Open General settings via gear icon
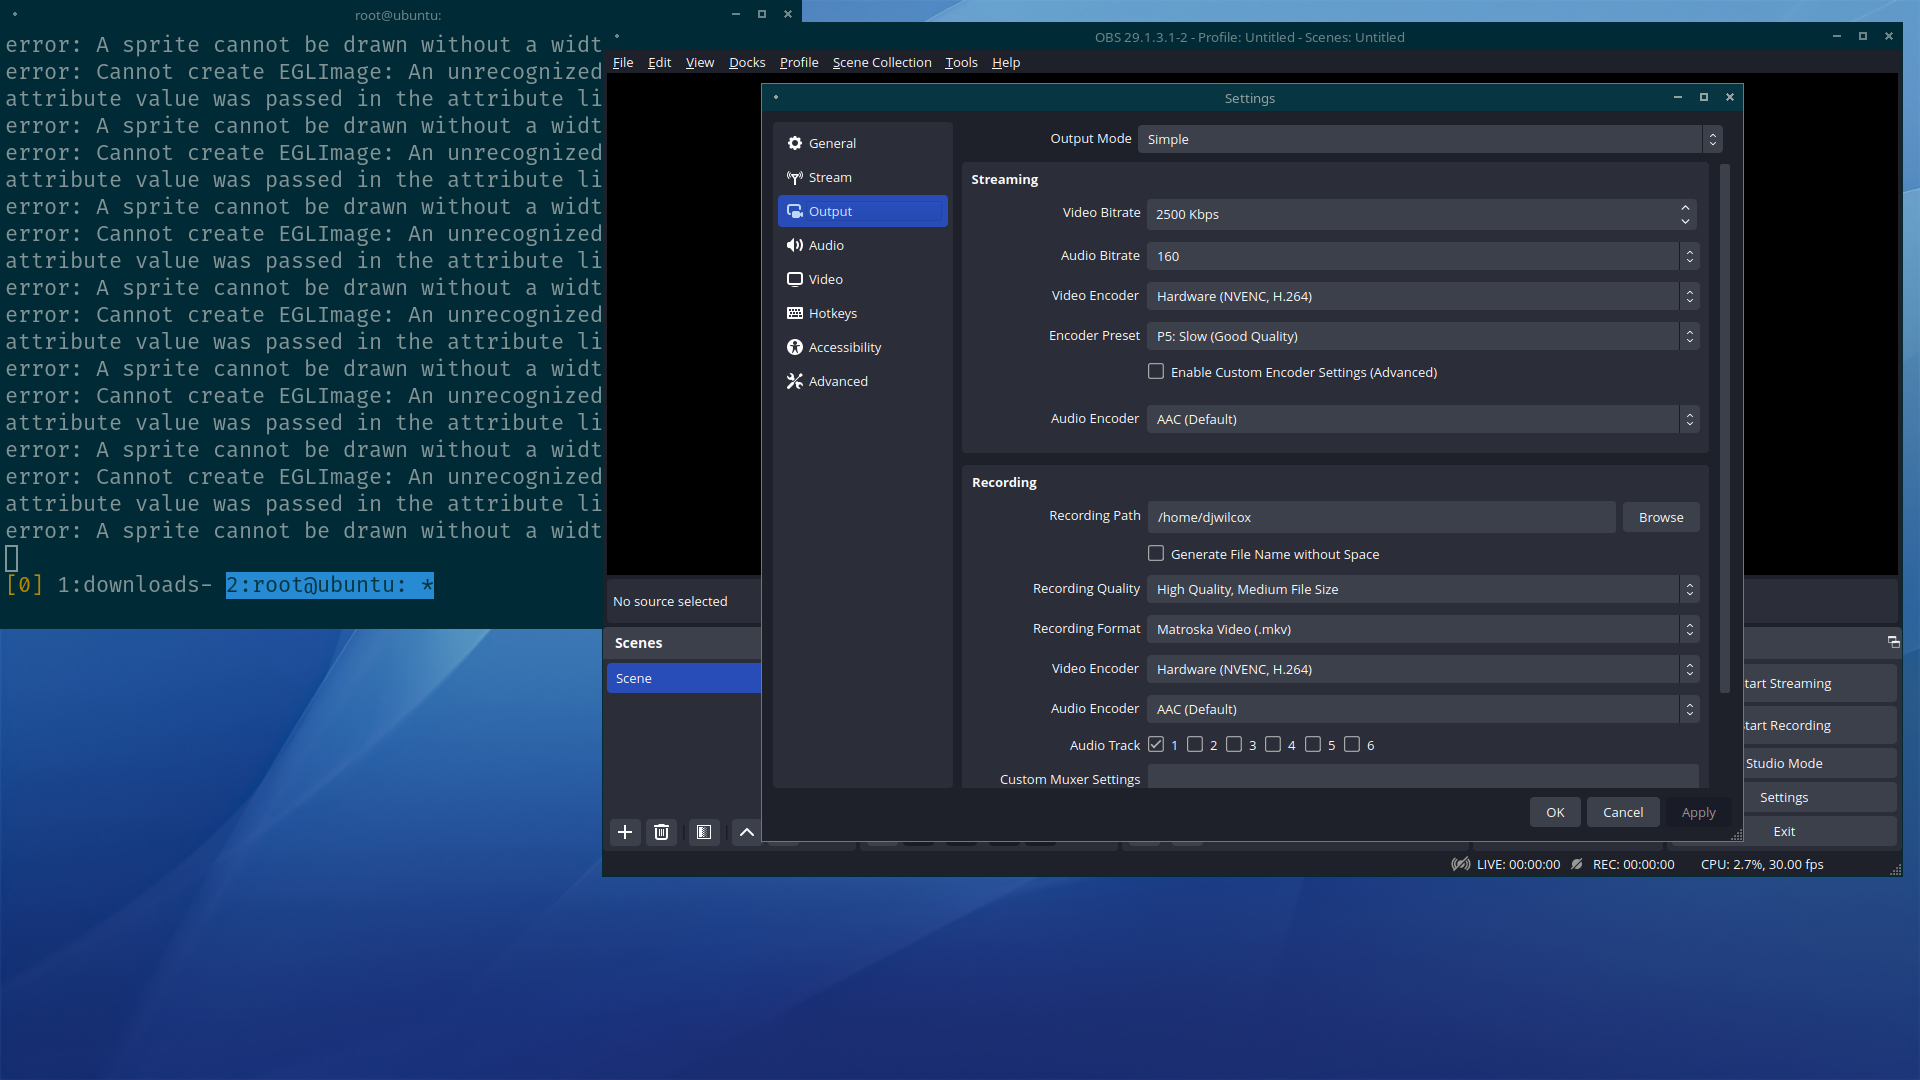1920x1080 pixels. (x=795, y=143)
